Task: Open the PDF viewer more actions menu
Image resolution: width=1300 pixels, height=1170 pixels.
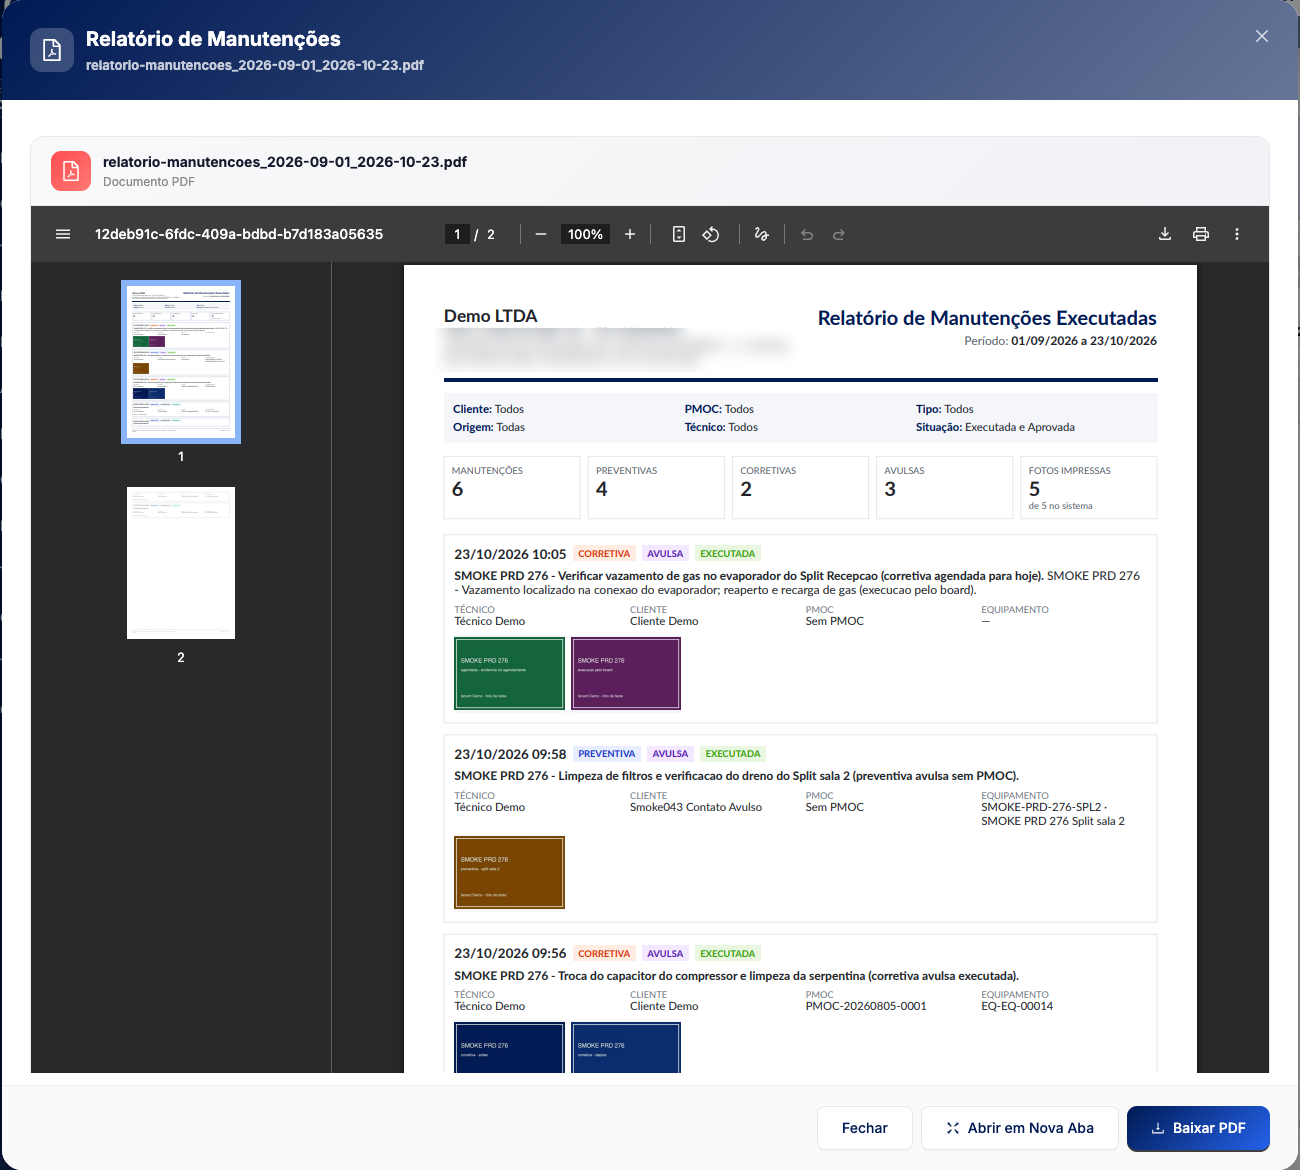Action: 1237,234
